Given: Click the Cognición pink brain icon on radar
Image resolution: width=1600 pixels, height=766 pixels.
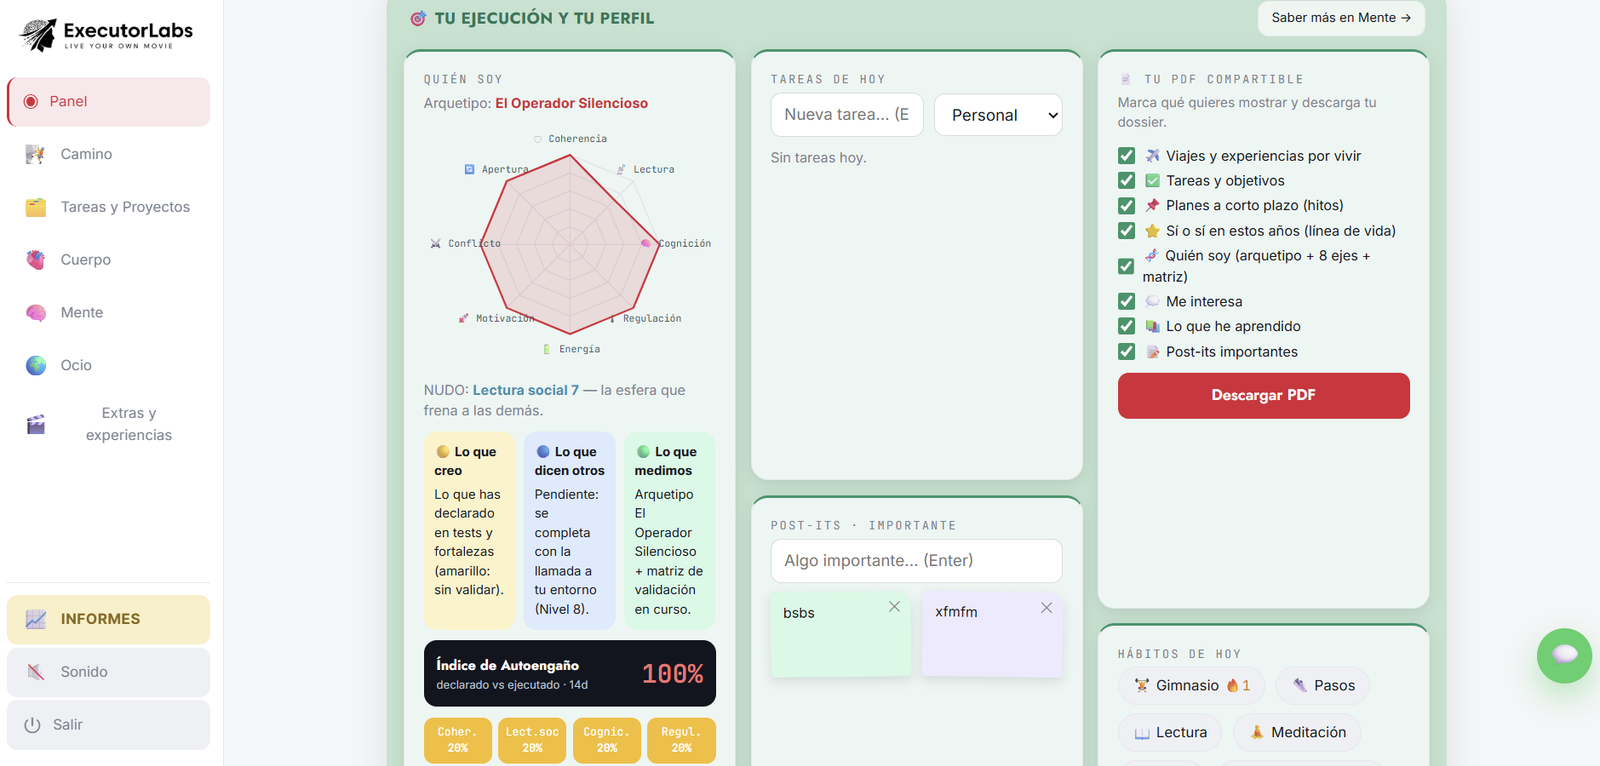Looking at the screenshot, I should click(x=646, y=243).
